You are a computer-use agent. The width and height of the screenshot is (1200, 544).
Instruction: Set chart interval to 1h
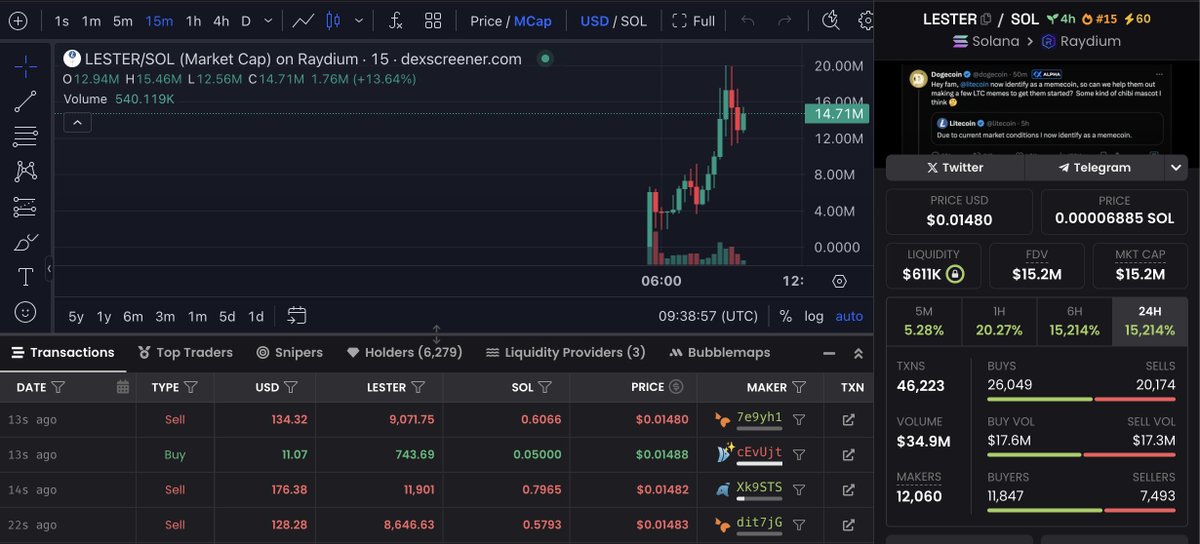[x=194, y=20]
